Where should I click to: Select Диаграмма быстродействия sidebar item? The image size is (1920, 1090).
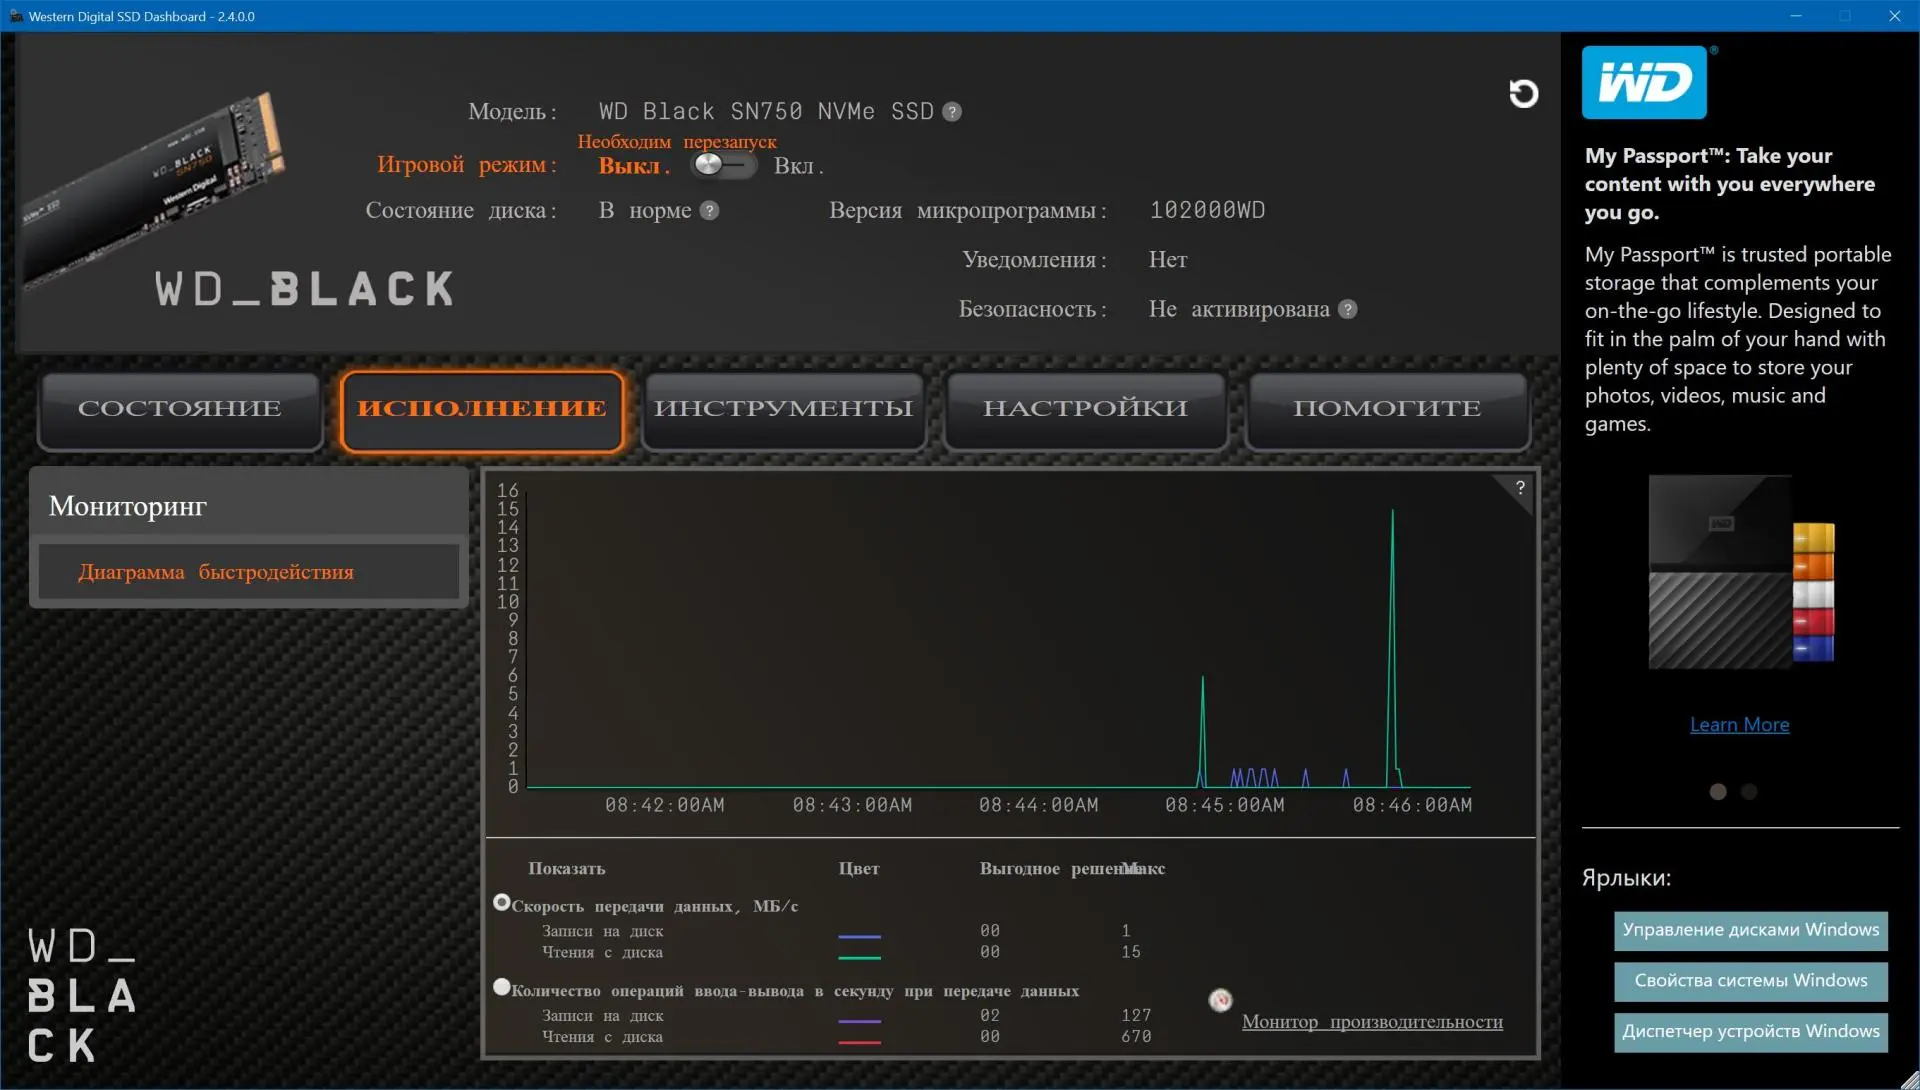click(248, 572)
